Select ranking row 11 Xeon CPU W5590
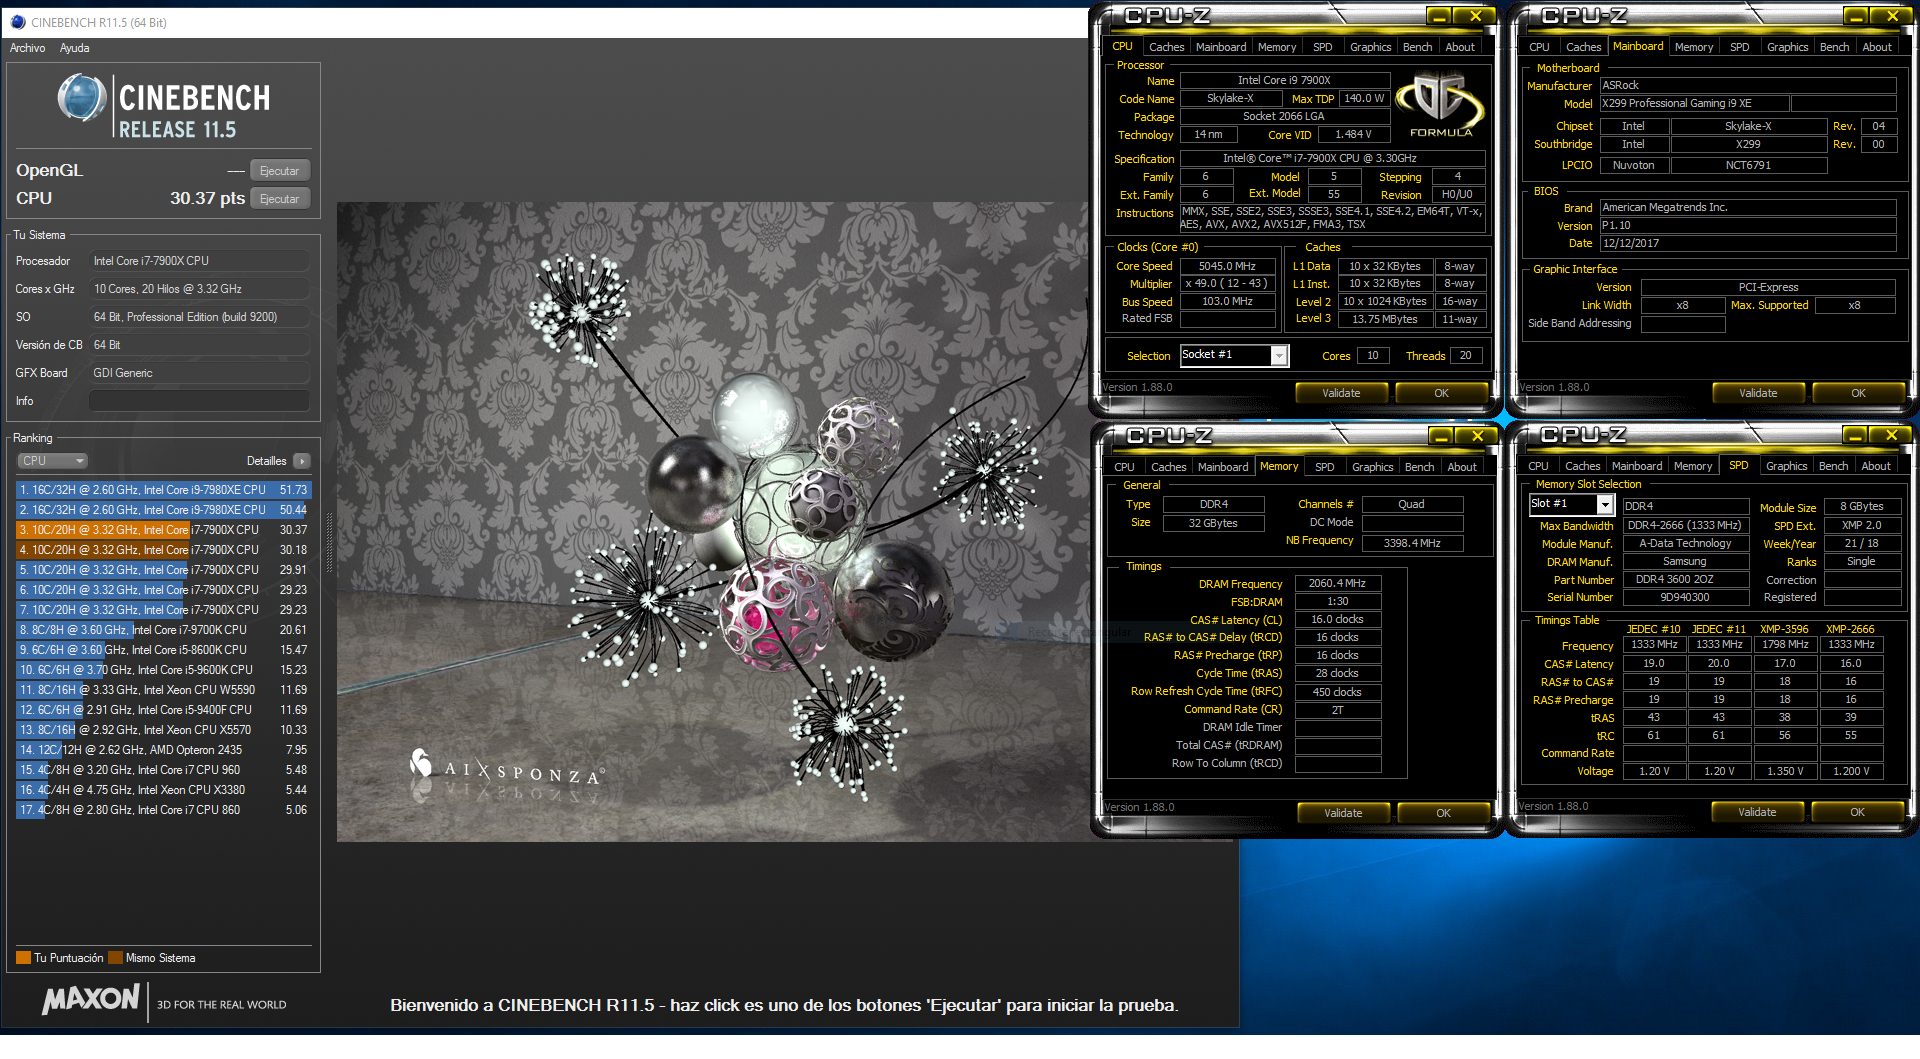 tap(163, 690)
